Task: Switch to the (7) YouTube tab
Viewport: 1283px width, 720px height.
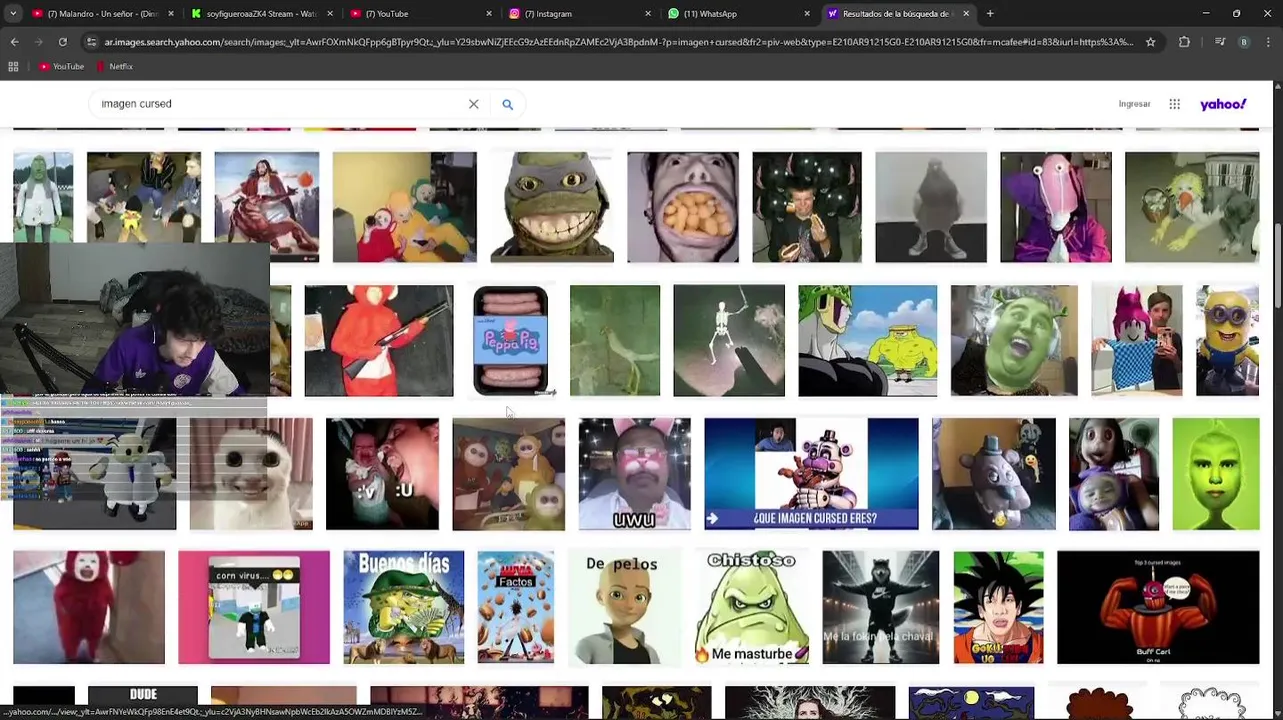Action: (421, 14)
